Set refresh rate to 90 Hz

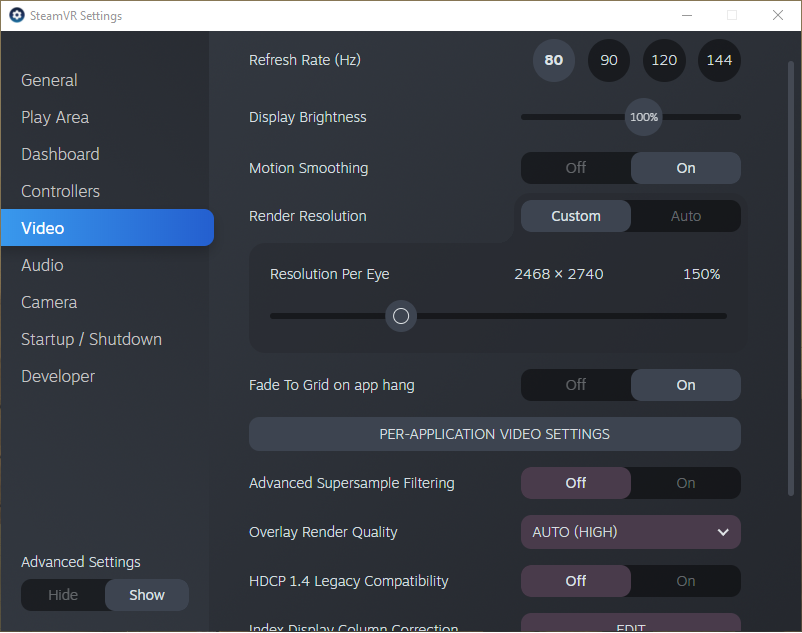click(x=609, y=60)
